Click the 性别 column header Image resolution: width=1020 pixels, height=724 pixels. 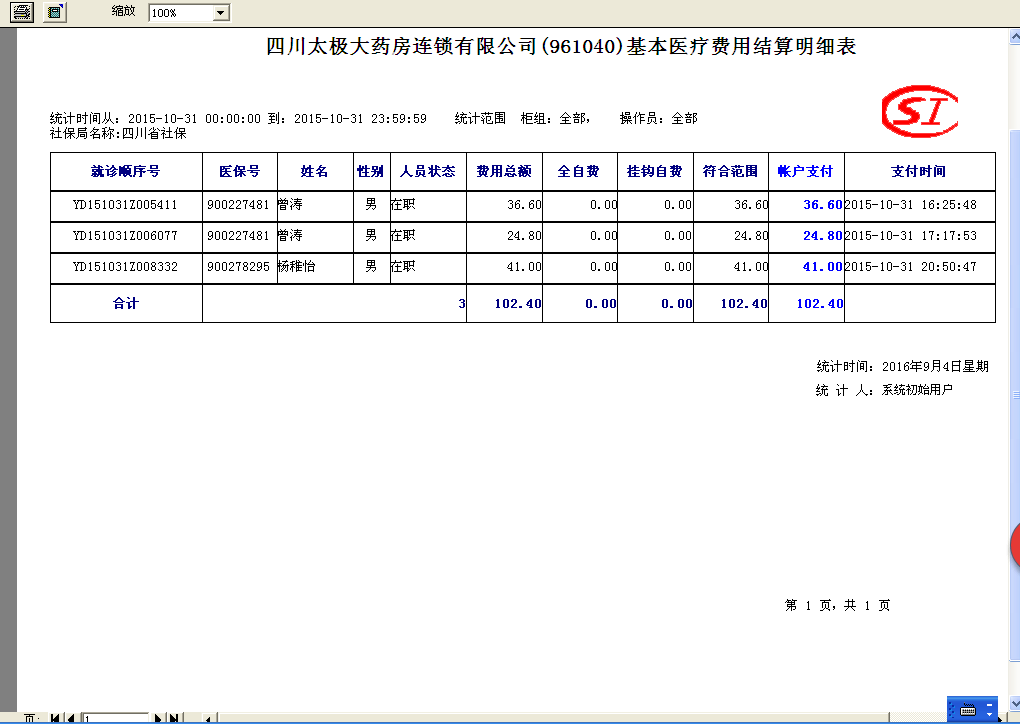click(x=371, y=171)
